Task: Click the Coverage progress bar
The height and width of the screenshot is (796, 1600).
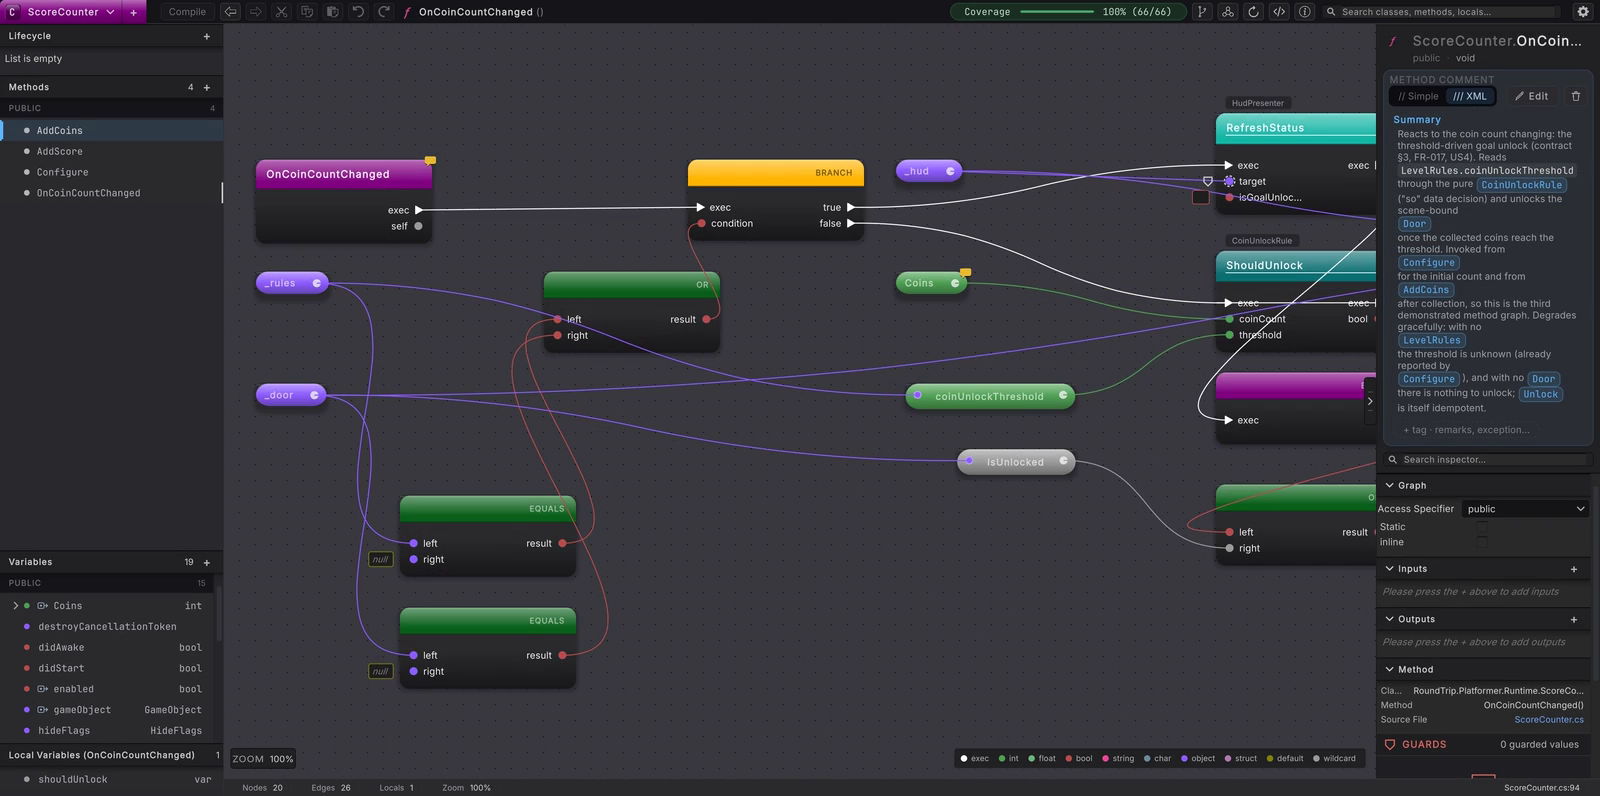Action: [1057, 12]
